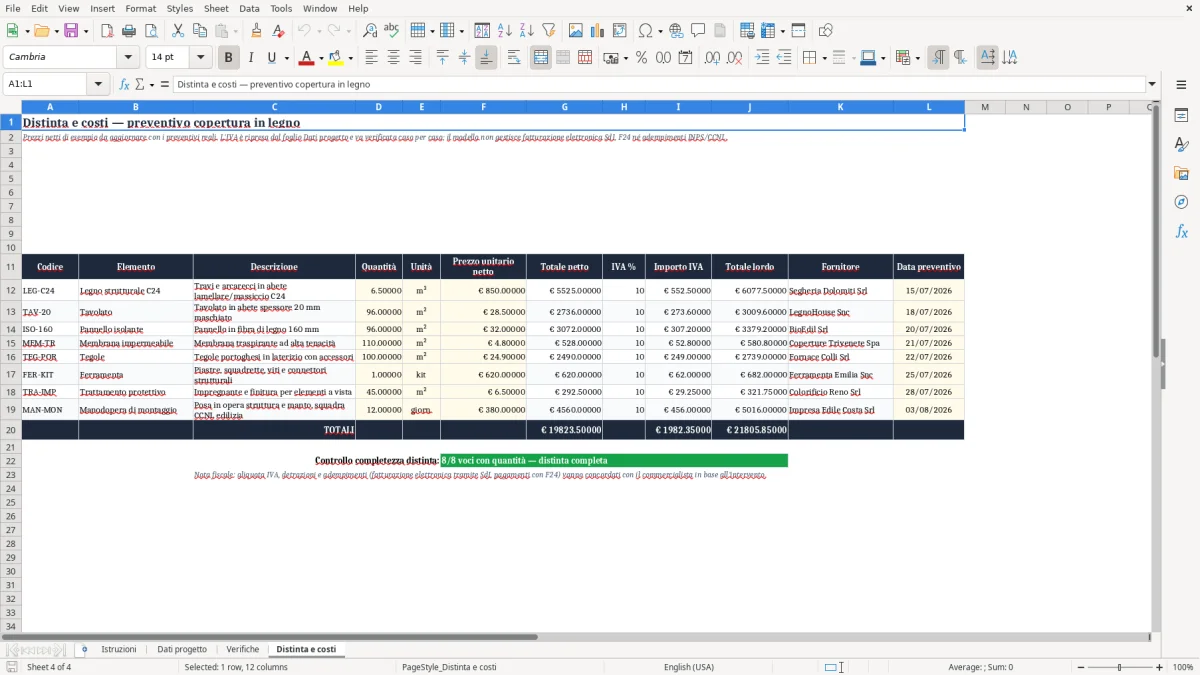
Task: Toggle Merge and Center Cells
Action: click(541, 58)
